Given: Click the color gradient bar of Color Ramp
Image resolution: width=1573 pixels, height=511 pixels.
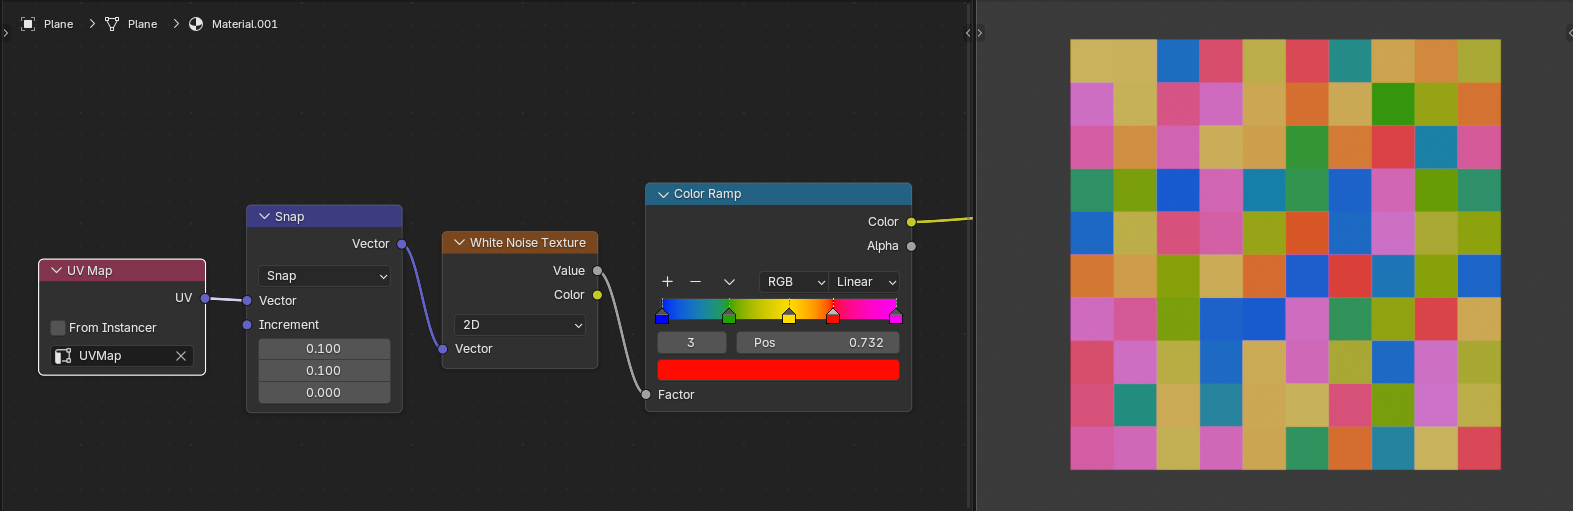Looking at the screenshot, I should 779,309.
